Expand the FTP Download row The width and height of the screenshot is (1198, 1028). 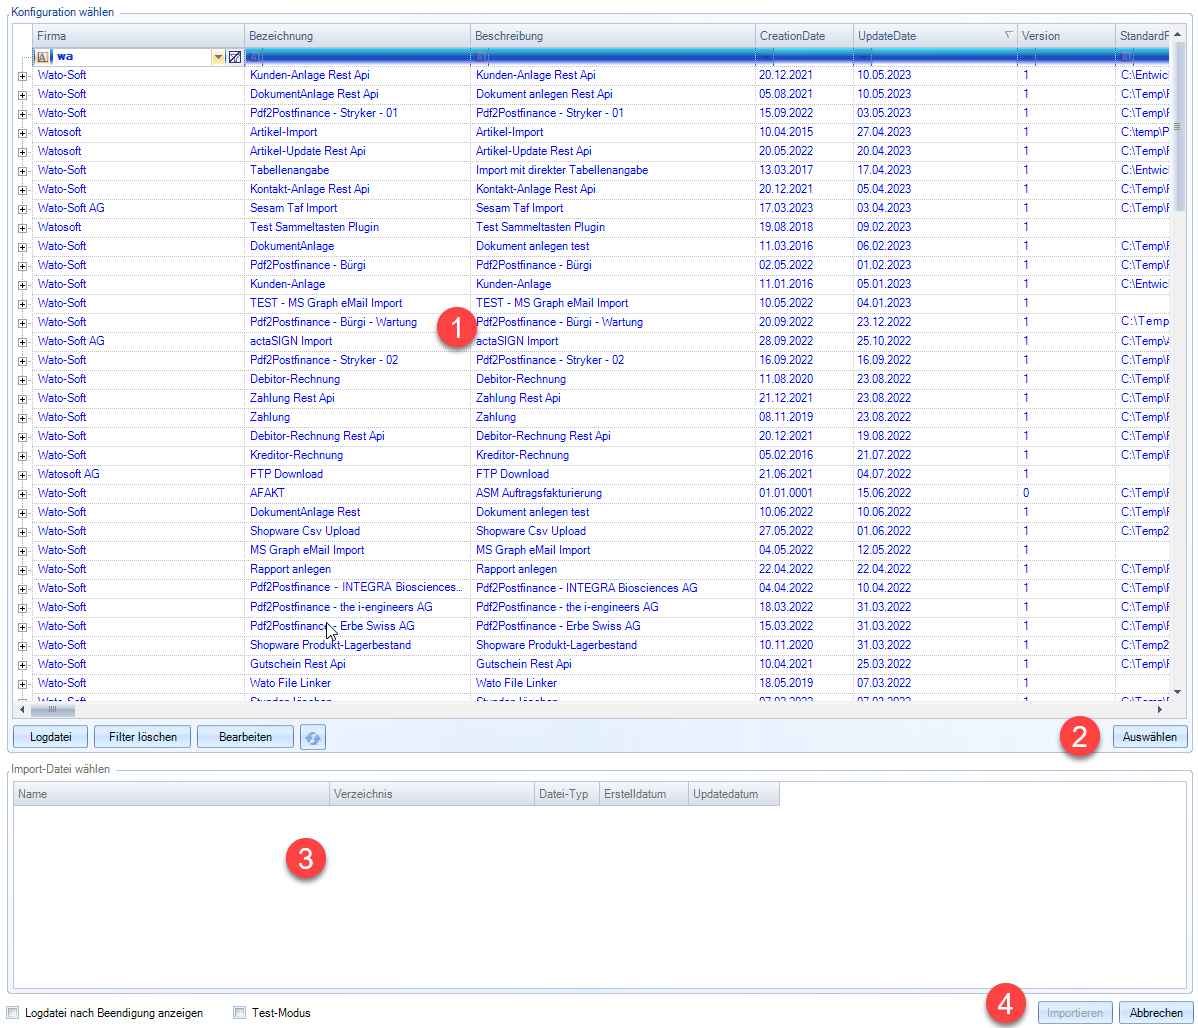click(22, 475)
